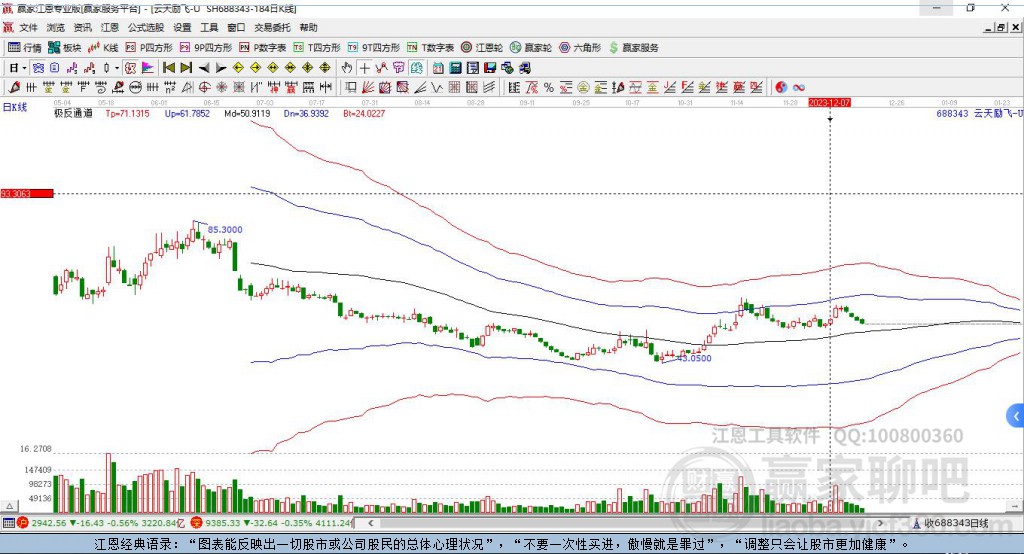Jump to last bar icon
1024x554 pixels.
pos(186,68)
